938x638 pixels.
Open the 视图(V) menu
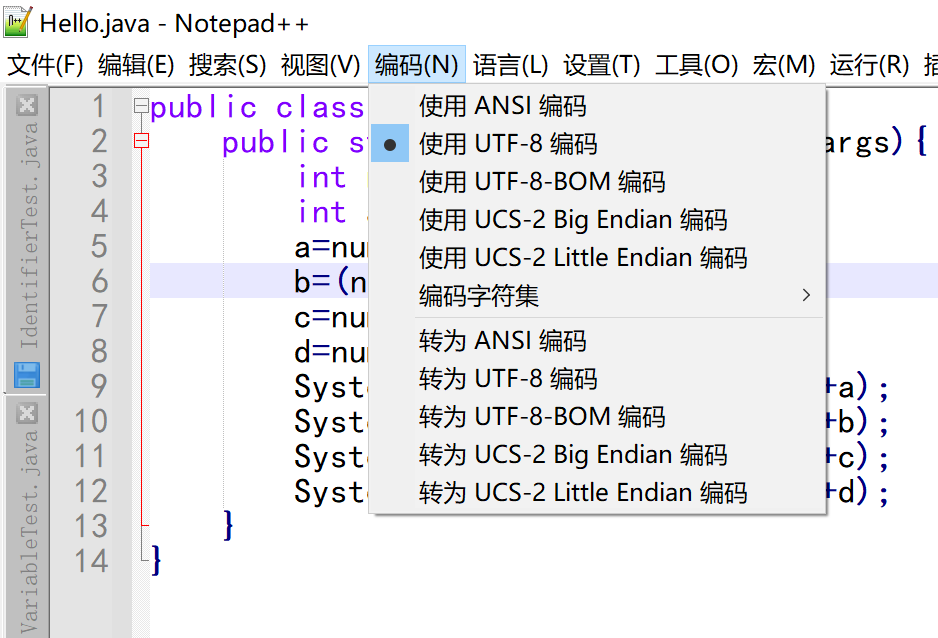pyautogui.click(x=320, y=65)
